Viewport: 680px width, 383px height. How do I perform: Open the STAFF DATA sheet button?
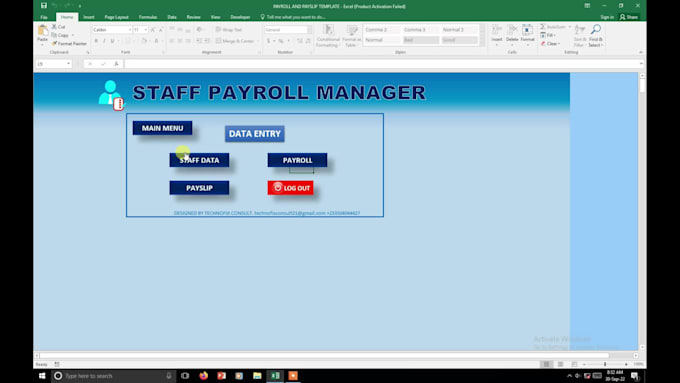coord(199,160)
